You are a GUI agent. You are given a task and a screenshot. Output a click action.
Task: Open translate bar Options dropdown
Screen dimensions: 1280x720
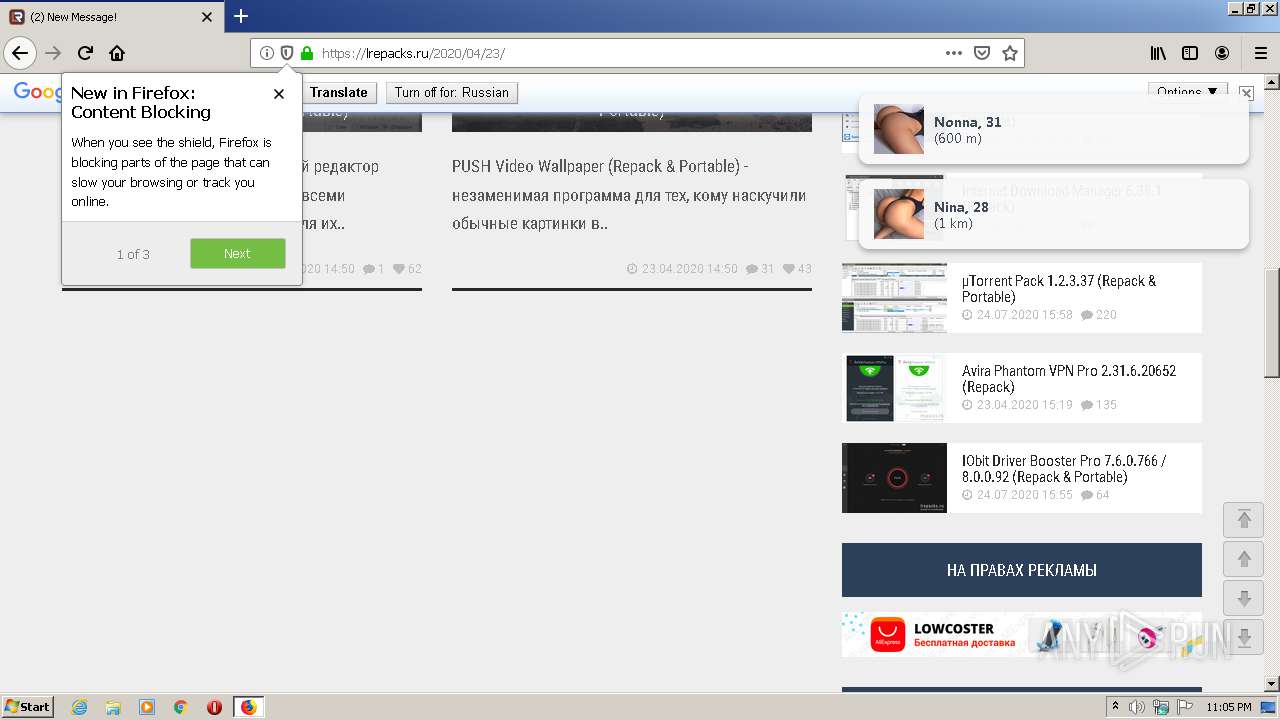click(x=1187, y=91)
